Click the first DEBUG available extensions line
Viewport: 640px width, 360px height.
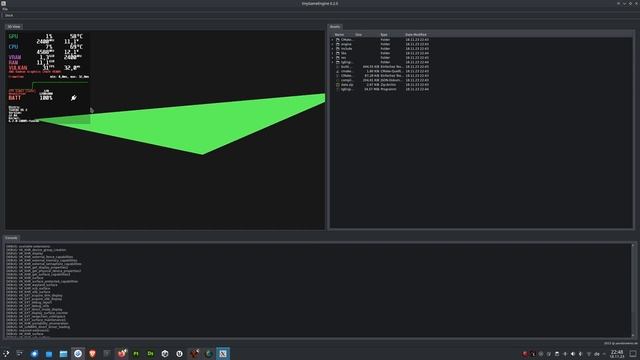coord(29,247)
